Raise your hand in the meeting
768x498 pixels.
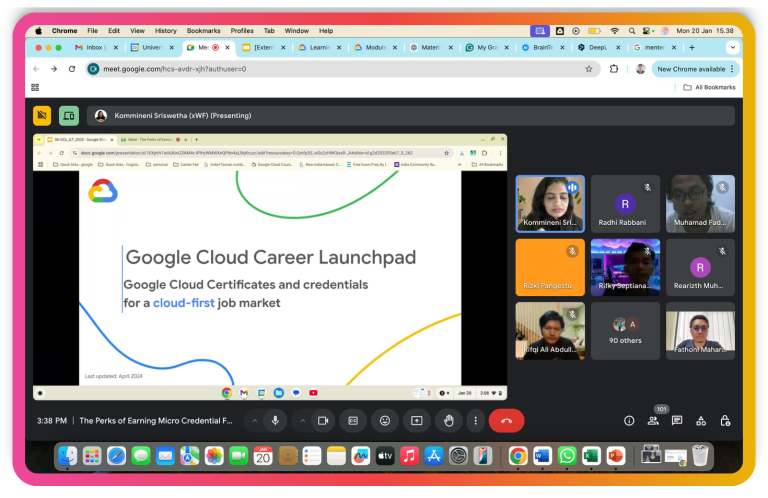click(x=449, y=421)
